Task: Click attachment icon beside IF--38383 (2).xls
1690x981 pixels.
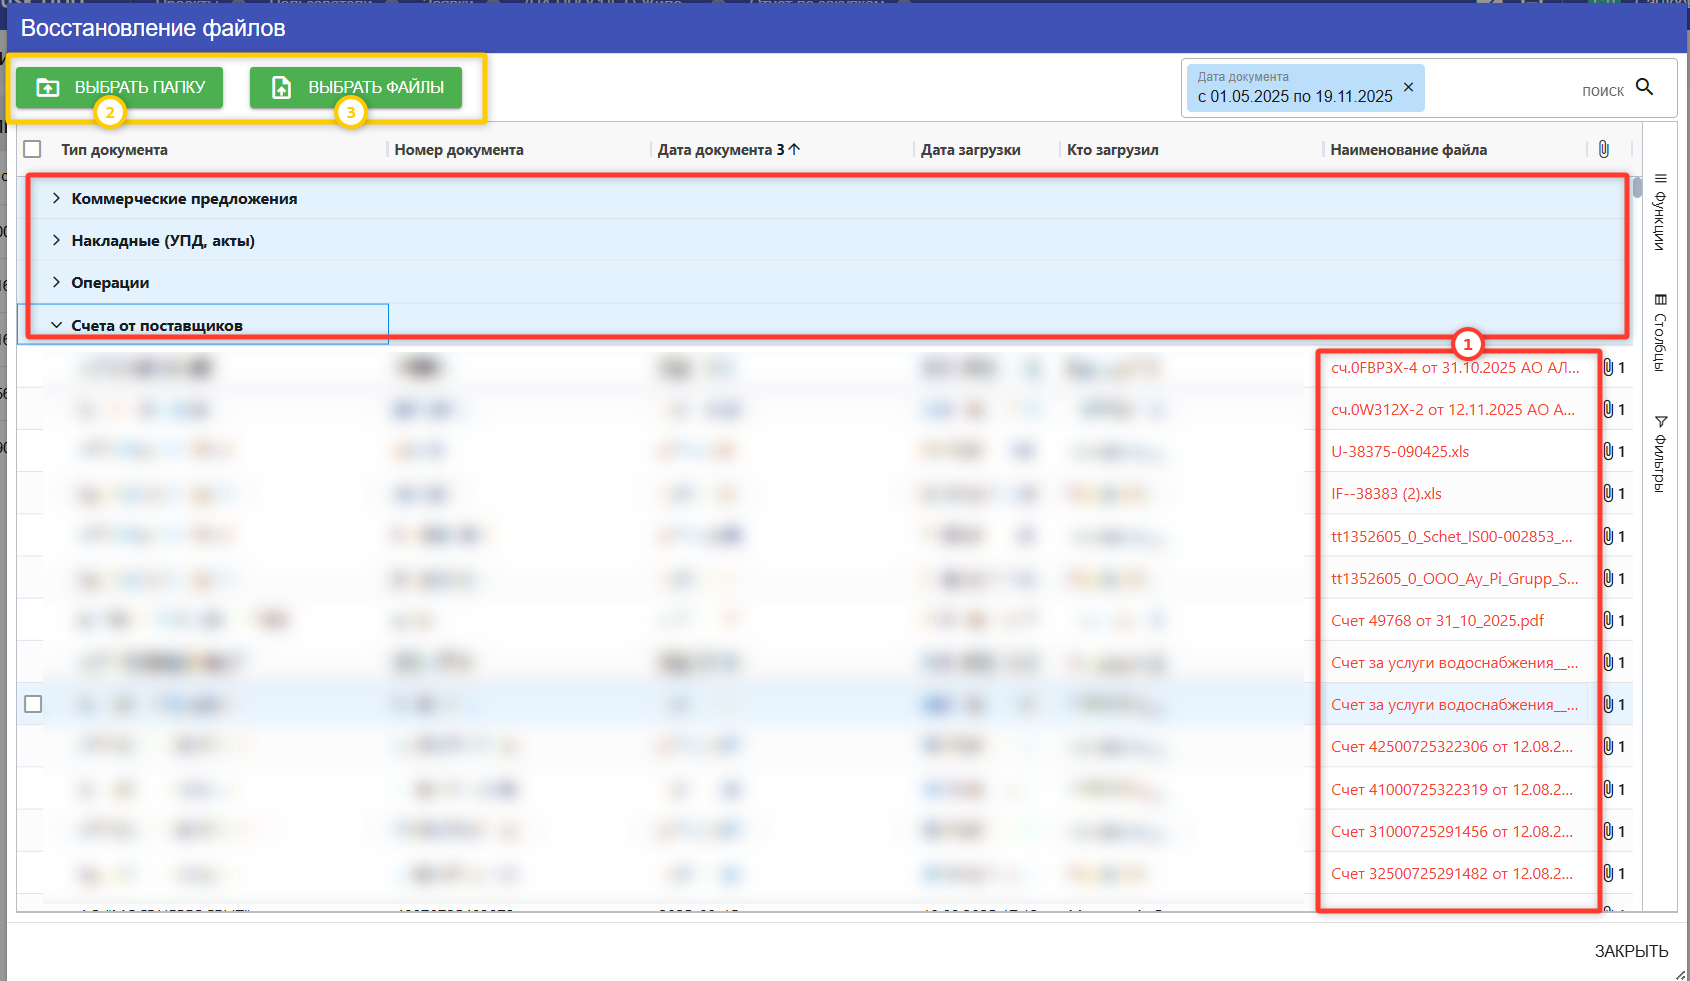Action: (x=1608, y=494)
